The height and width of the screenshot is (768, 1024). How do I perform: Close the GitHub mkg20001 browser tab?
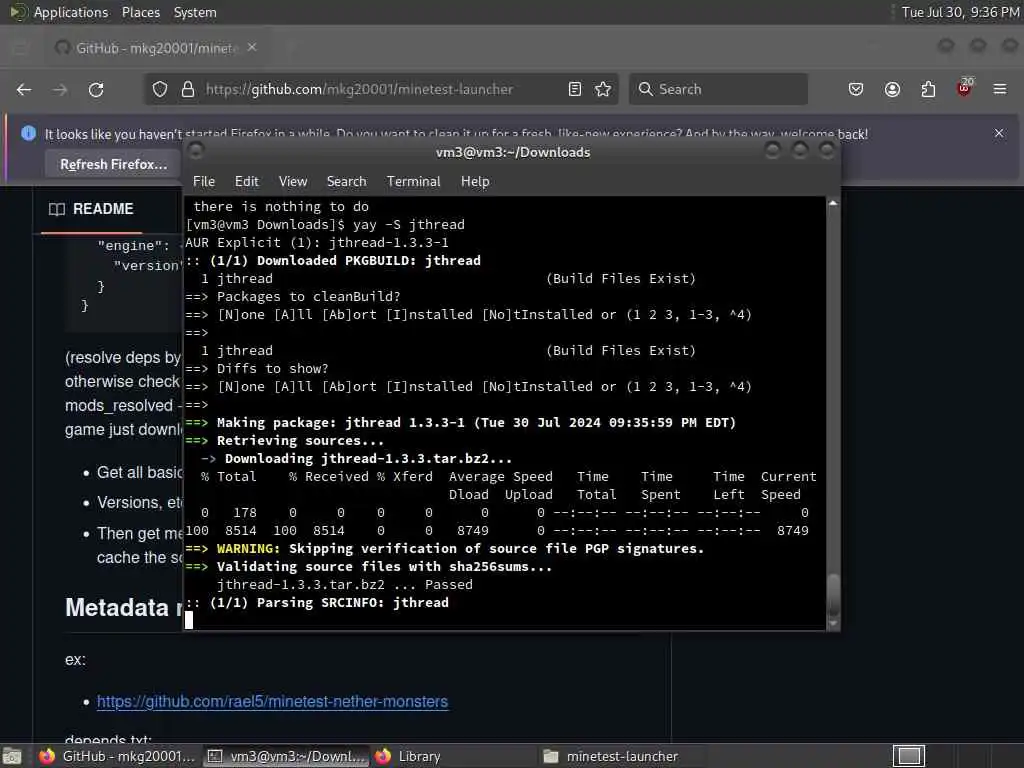pos(252,48)
